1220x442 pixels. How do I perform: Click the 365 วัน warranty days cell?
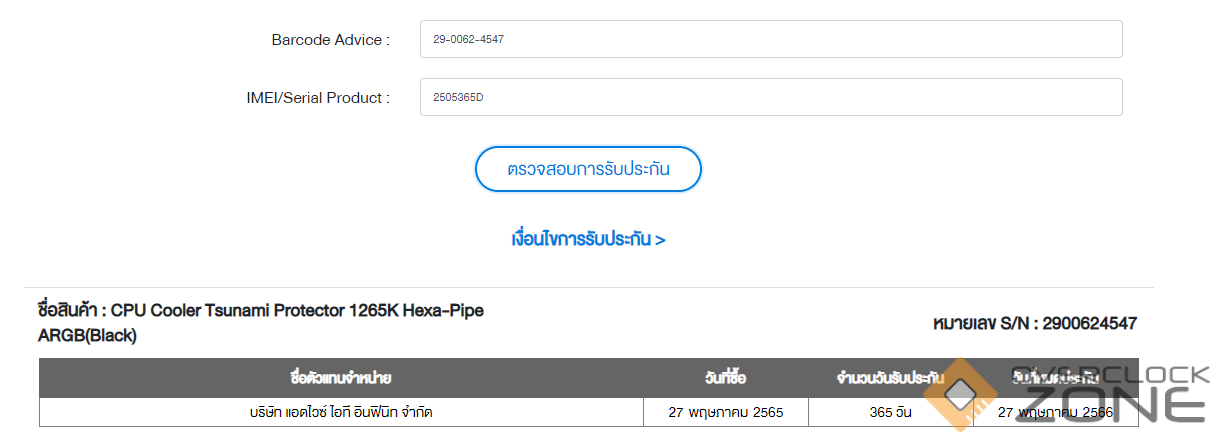pos(890,411)
